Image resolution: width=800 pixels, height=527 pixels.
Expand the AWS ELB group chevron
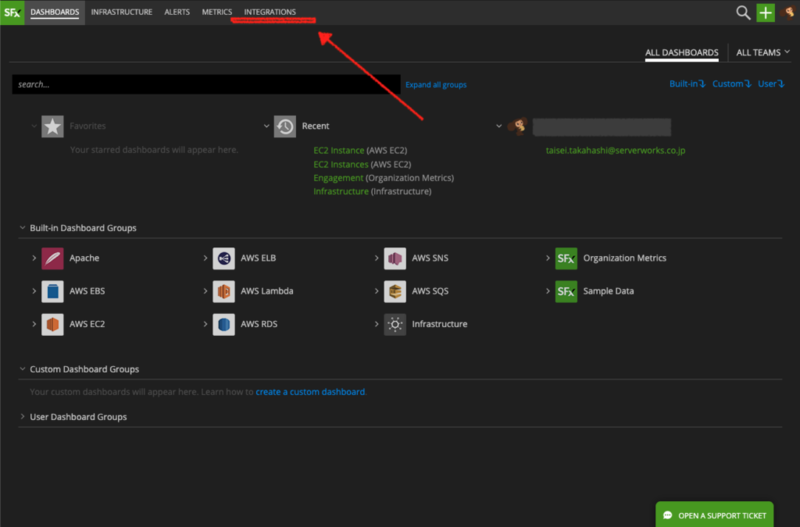(205, 258)
